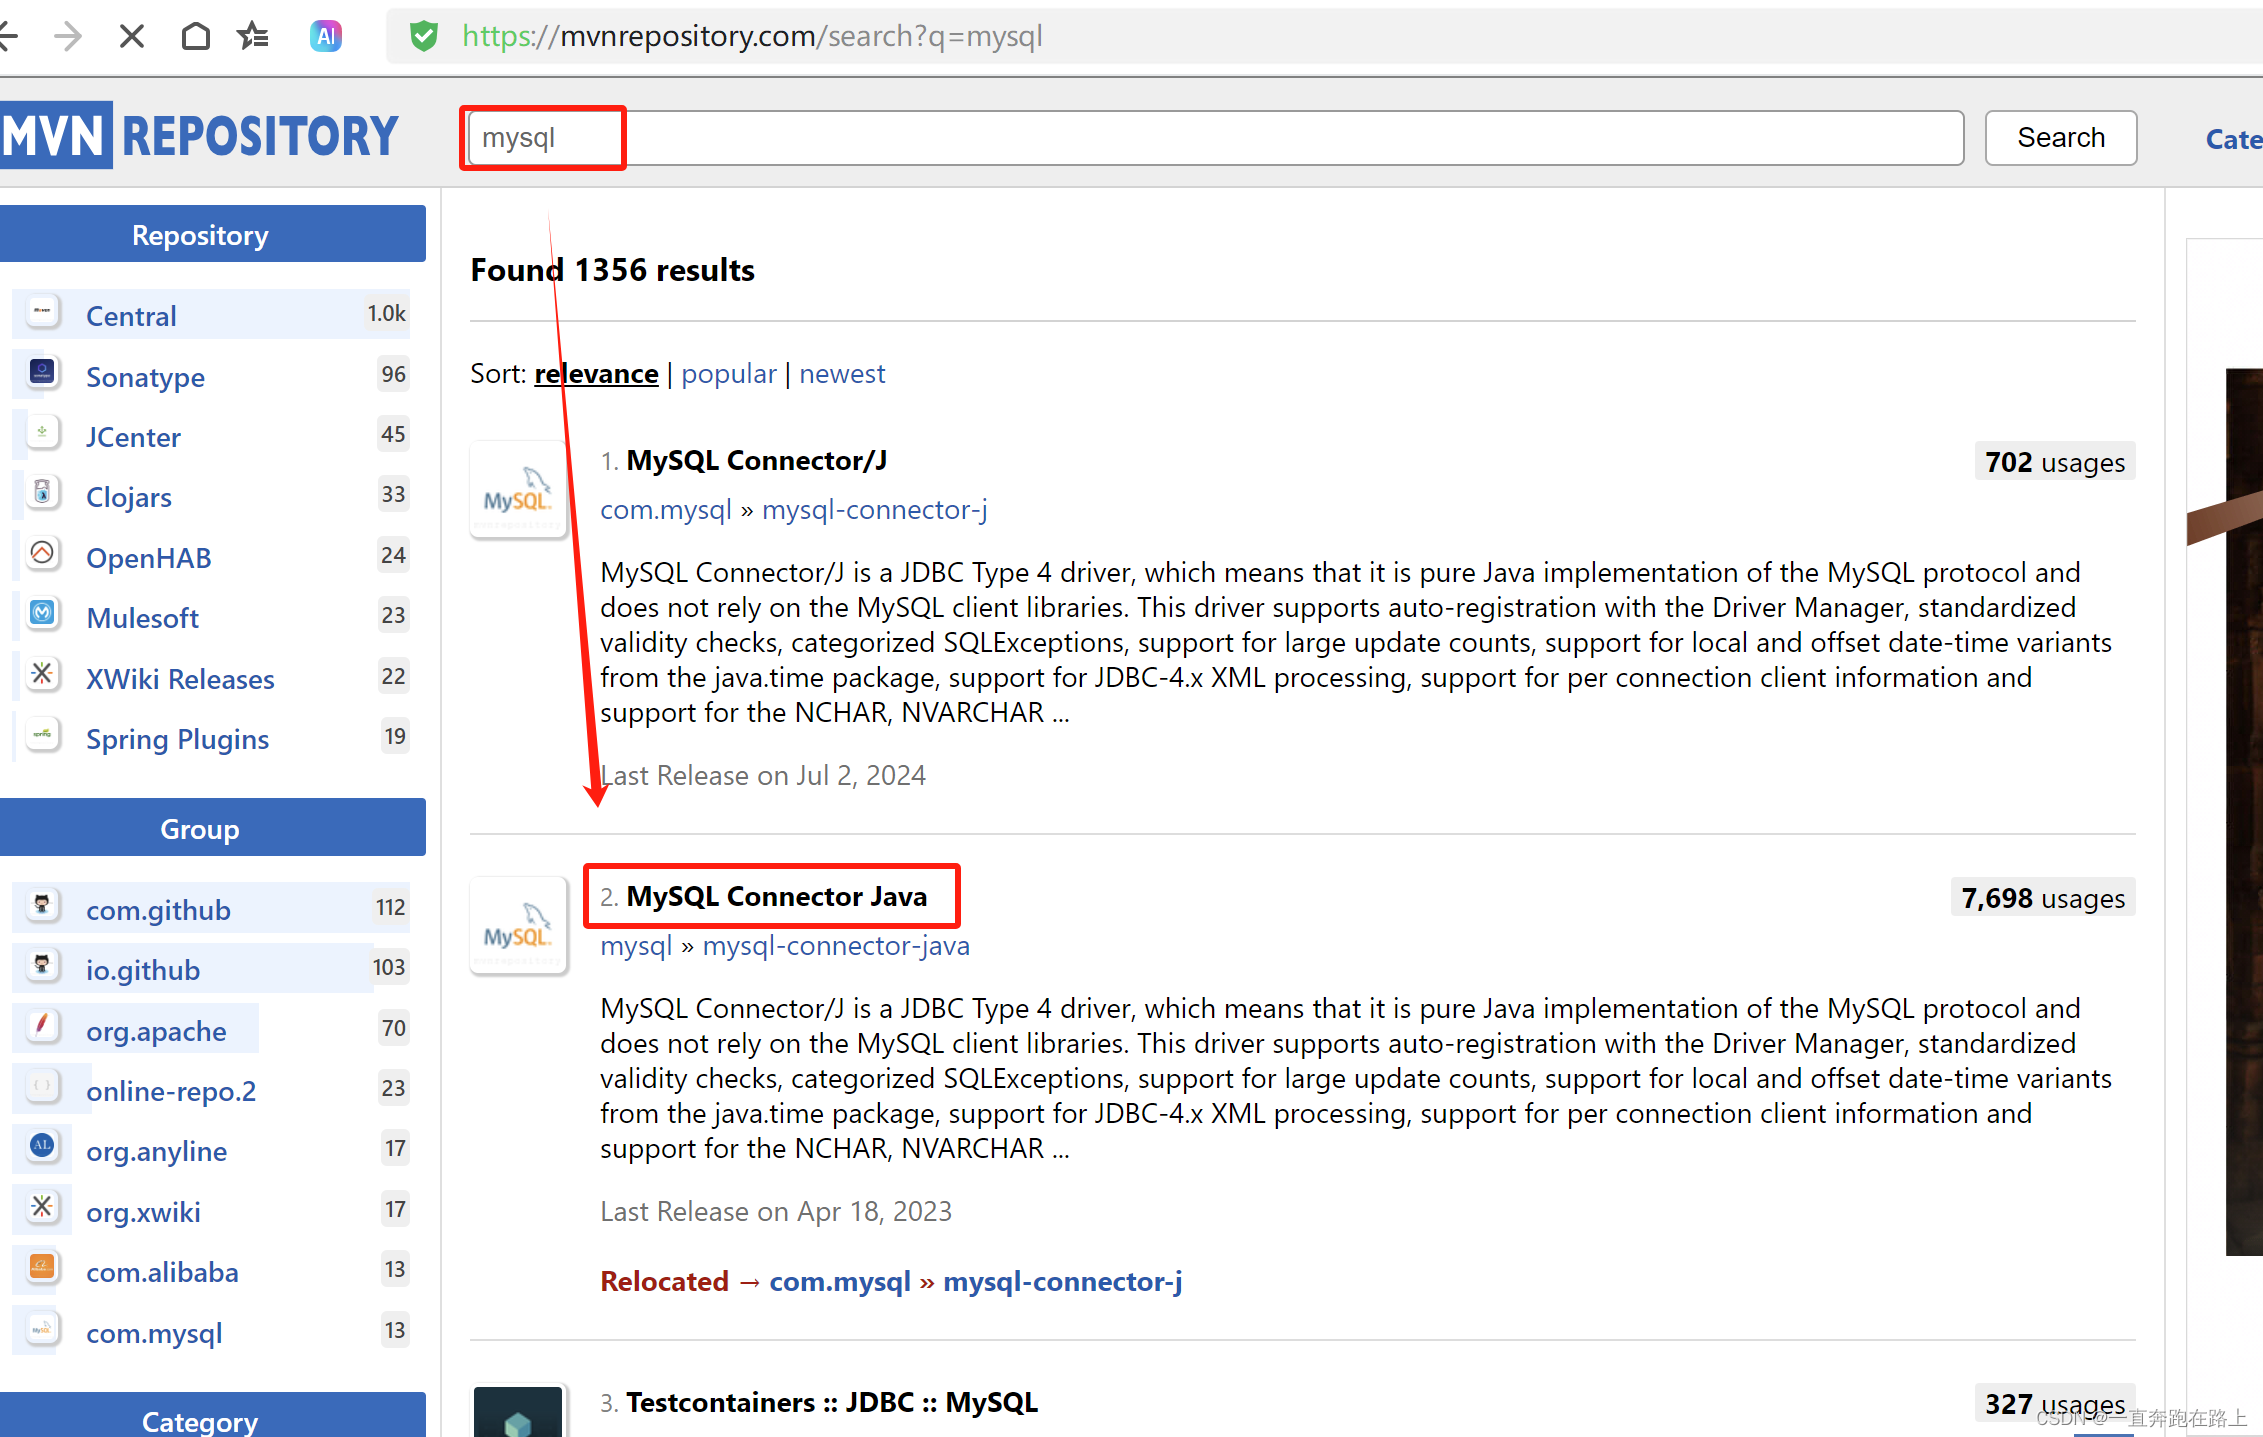The width and height of the screenshot is (2263, 1437).
Task: Filter by online-repo.2 group
Action: tap(171, 1091)
